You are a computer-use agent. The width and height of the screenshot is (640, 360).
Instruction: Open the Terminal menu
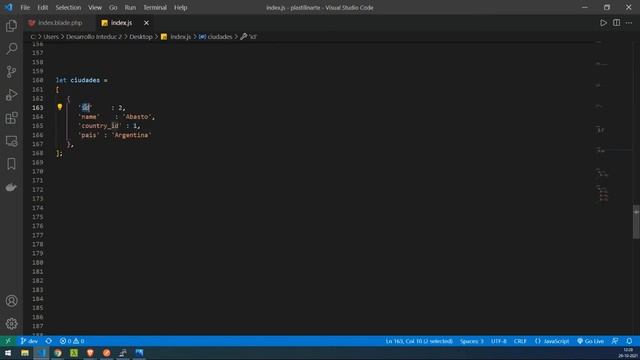coord(155,7)
